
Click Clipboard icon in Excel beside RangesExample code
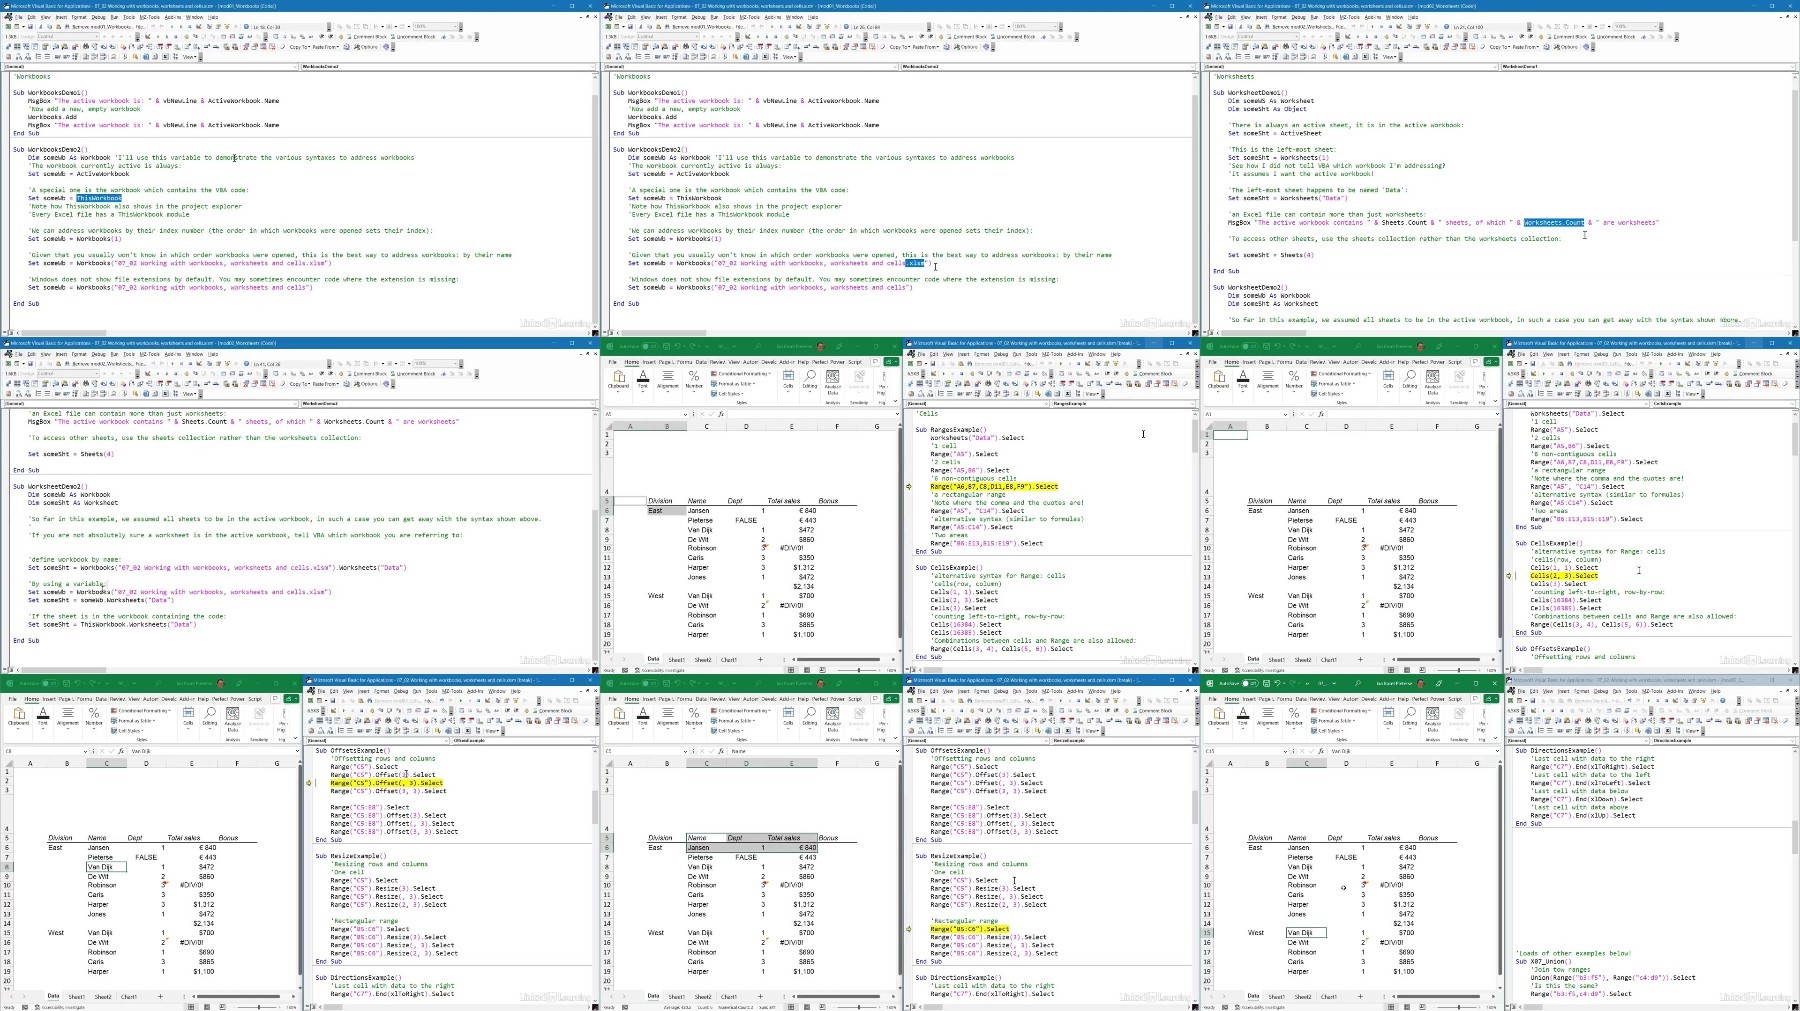[x=618, y=376]
